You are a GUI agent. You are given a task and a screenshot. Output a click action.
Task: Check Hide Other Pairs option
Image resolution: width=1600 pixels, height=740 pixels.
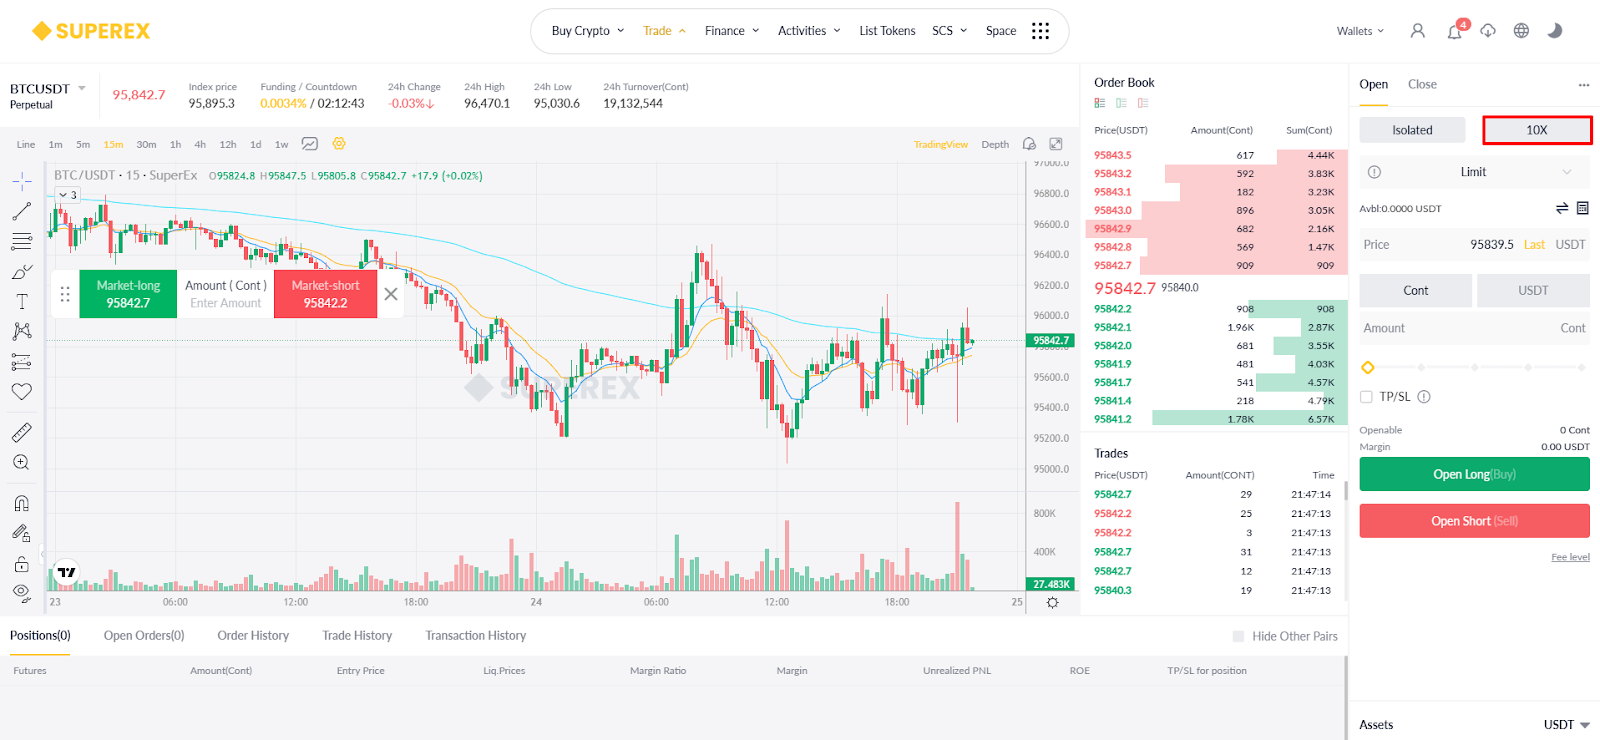[x=1238, y=636]
